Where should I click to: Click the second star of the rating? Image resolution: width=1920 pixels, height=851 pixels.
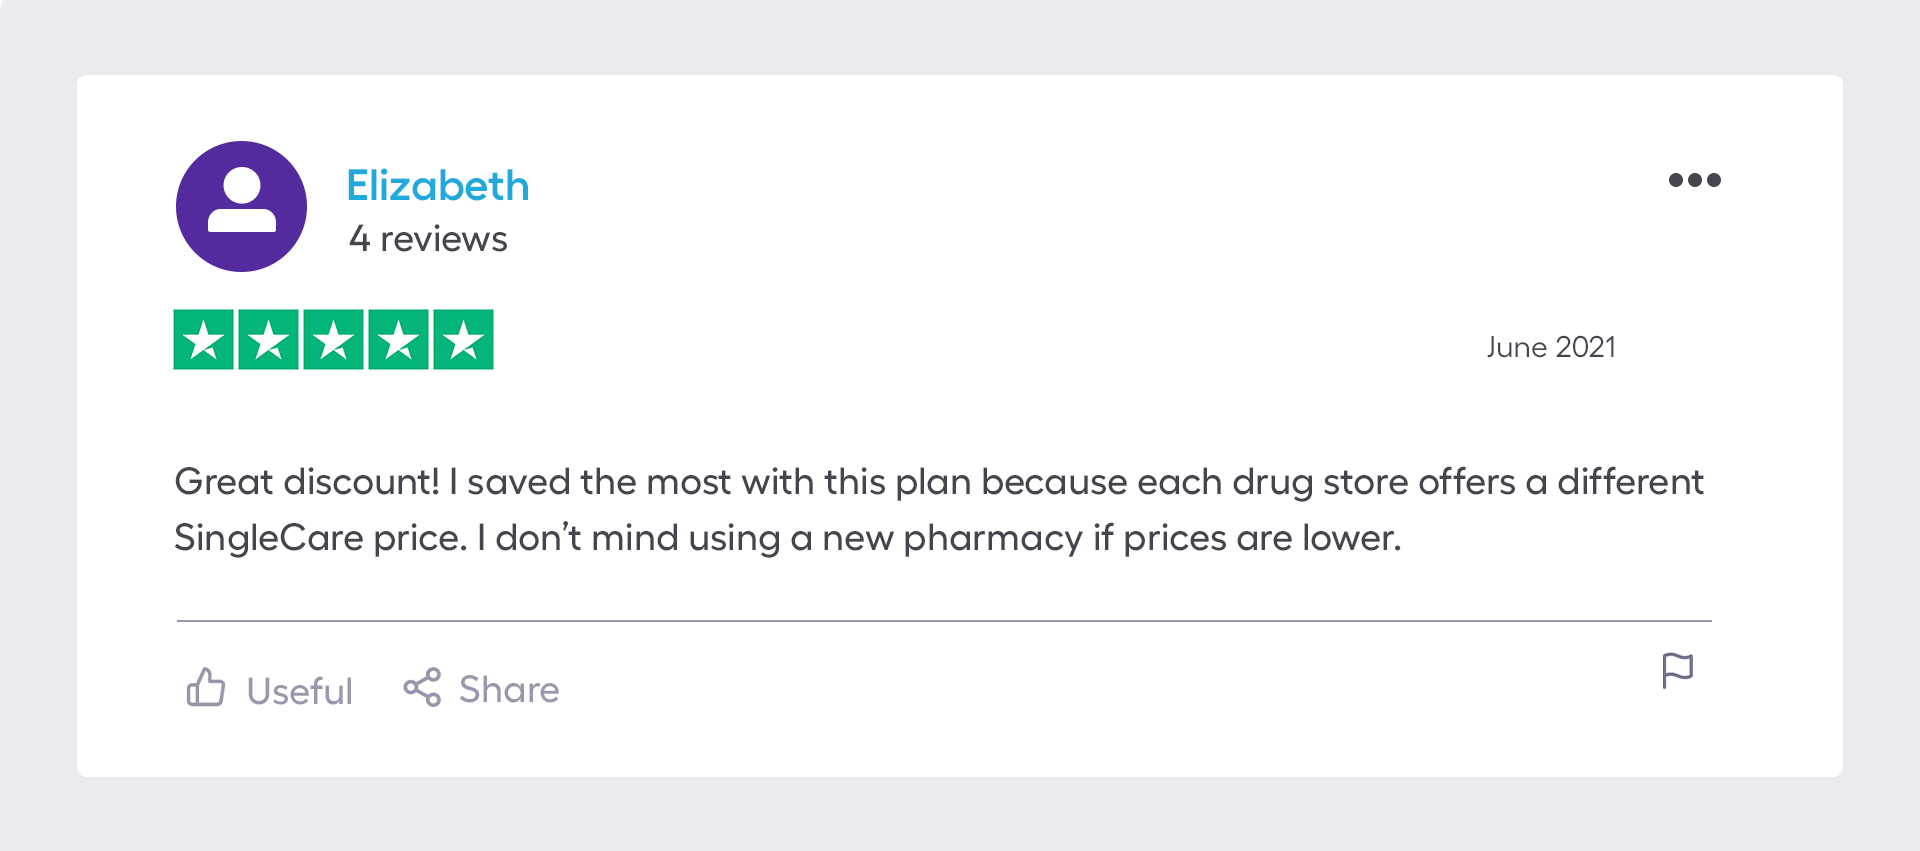pos(269,339)
